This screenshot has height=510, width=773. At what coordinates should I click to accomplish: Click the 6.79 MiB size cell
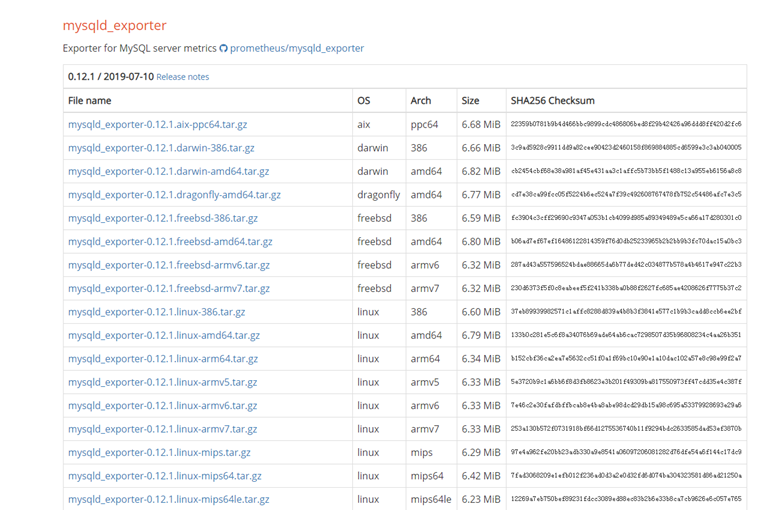click(481, 335)
